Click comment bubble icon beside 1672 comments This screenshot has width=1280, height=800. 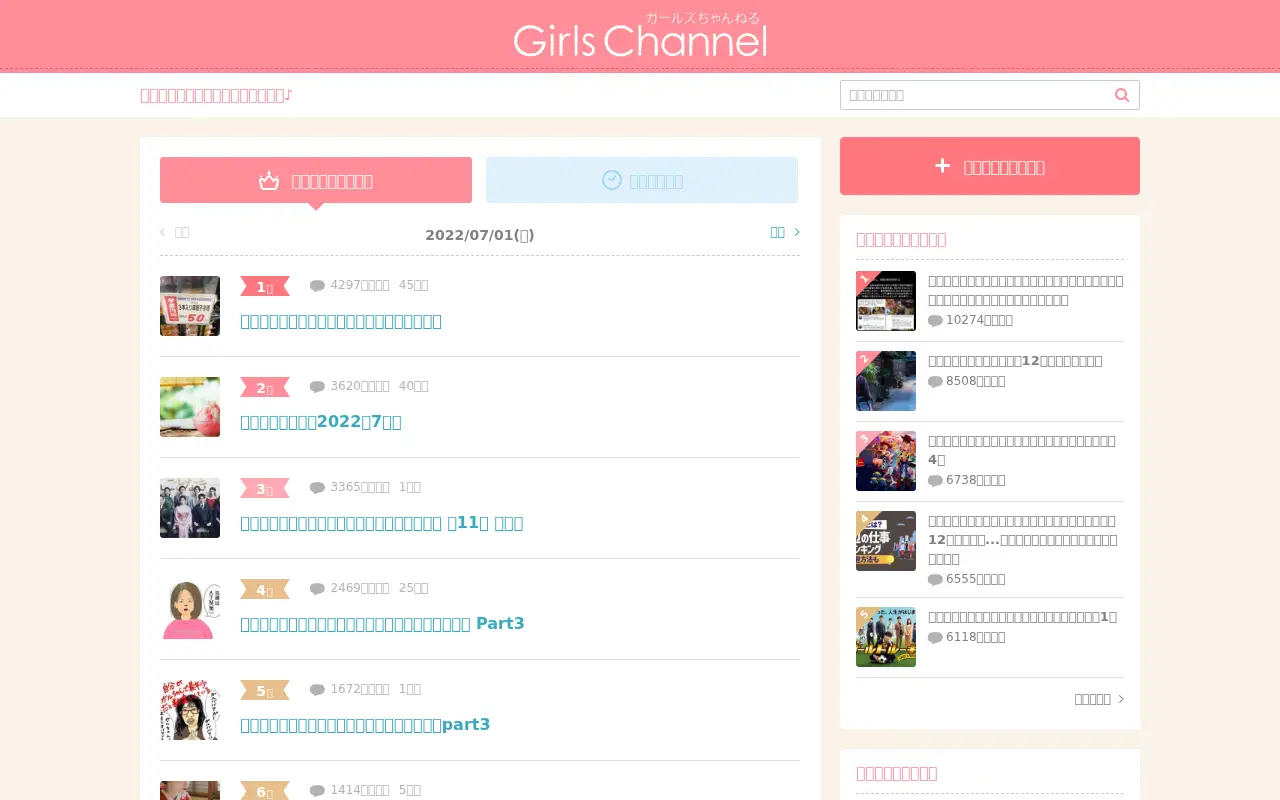[317, 689]
